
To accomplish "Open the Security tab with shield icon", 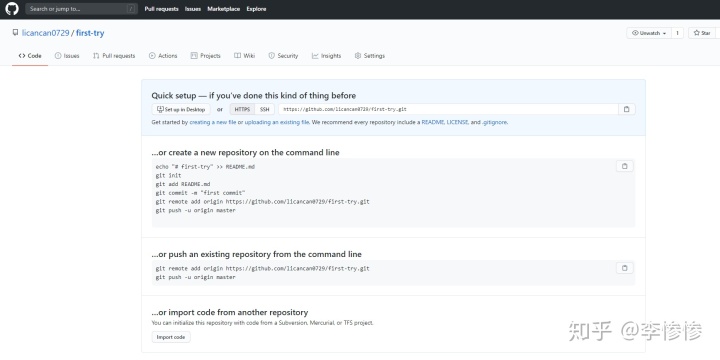I will click(x=283, y=56).
